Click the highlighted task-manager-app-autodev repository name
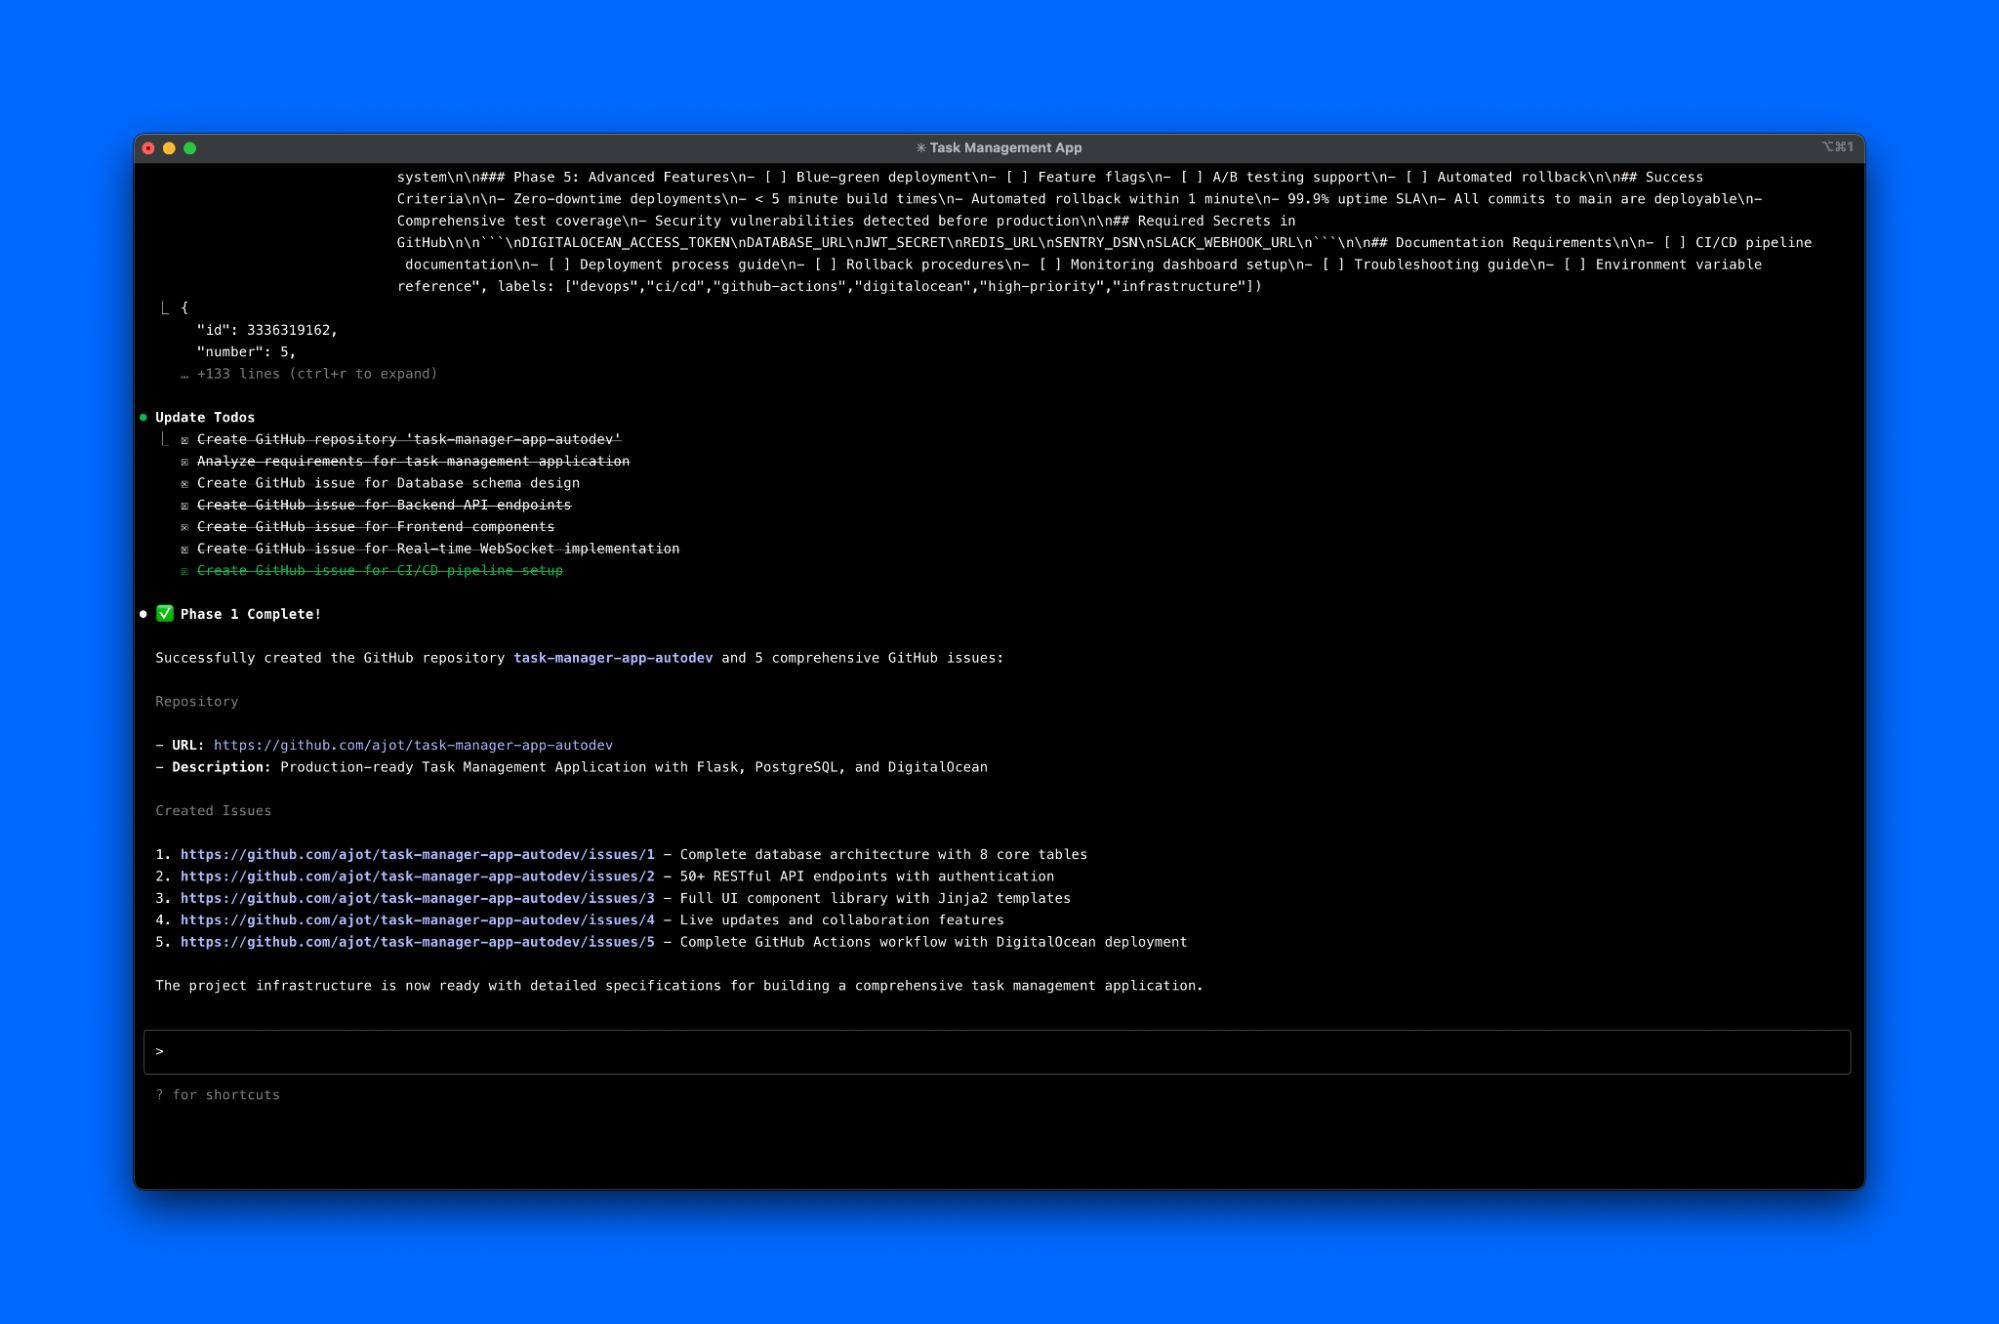Image resolution: width=1999 pixels, height=1324 pixels. 613,658
